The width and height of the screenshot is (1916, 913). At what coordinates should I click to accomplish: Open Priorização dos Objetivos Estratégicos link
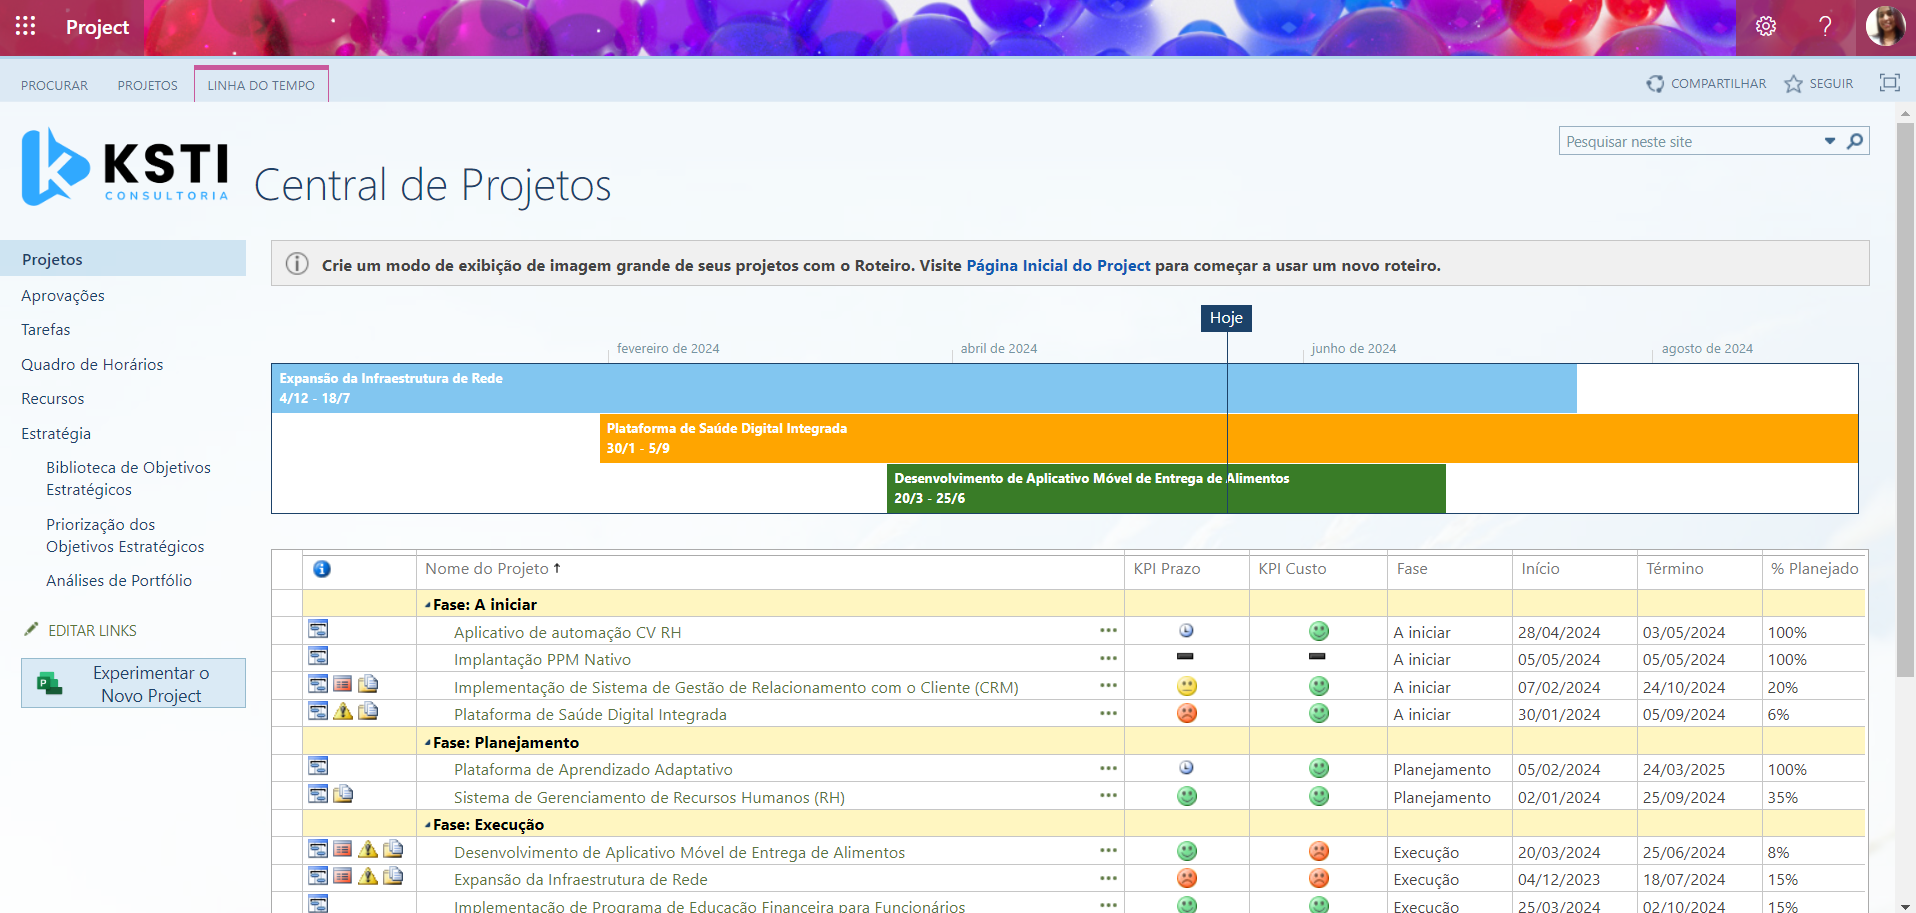(x=125, y=535)
